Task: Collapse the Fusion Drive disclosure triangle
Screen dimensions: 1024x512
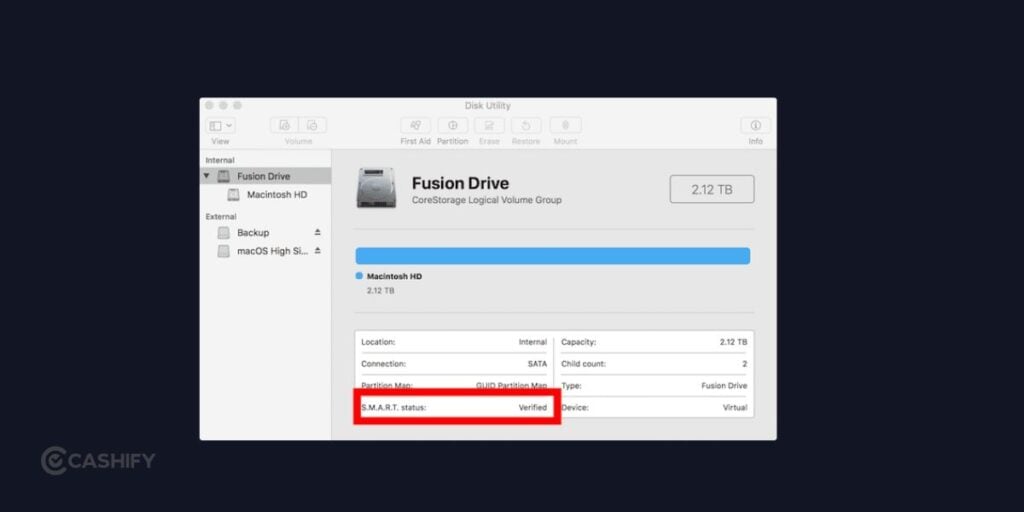Action: pyautogui.click(x=207, y=176)
